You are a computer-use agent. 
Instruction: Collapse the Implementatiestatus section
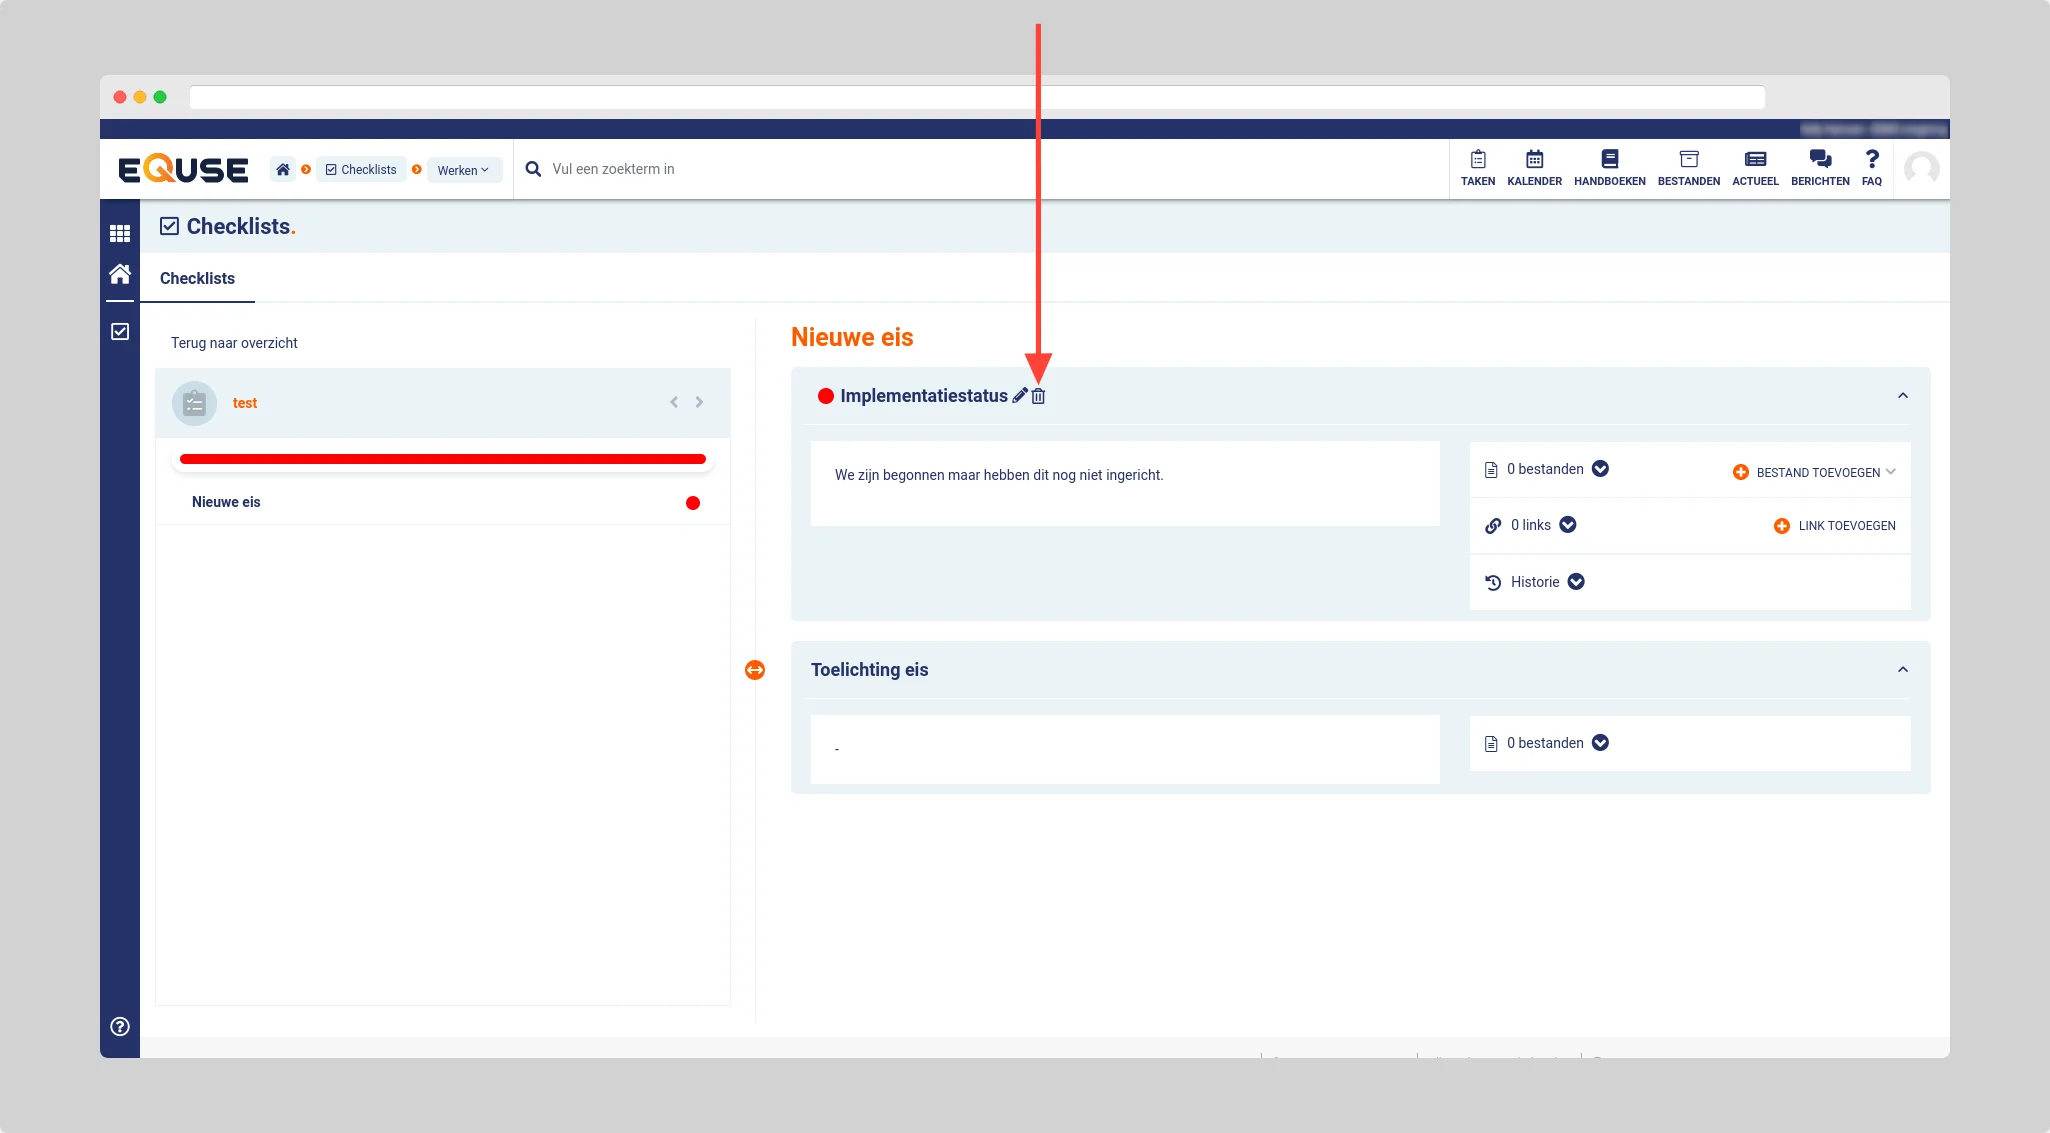tap(1902, 396)
